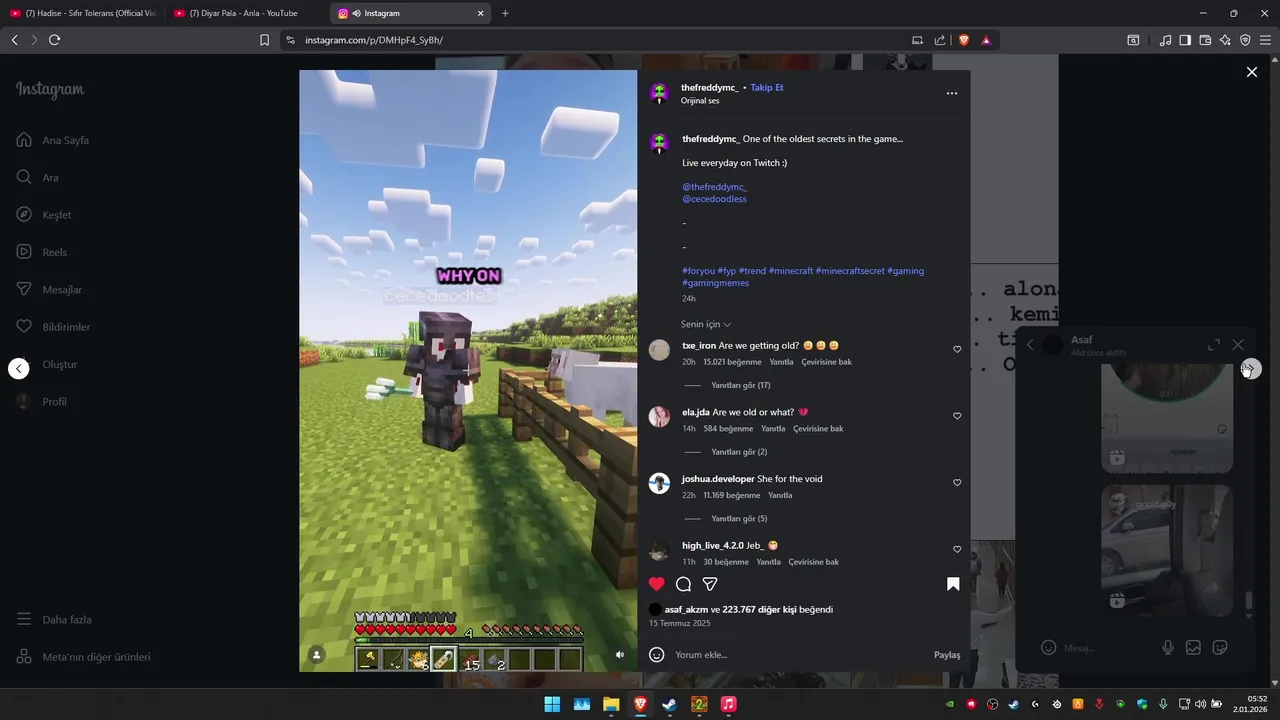1280x720 pixels.
Task: Click the microphone icon in the chat box
Action: [x=1168, y=647]
